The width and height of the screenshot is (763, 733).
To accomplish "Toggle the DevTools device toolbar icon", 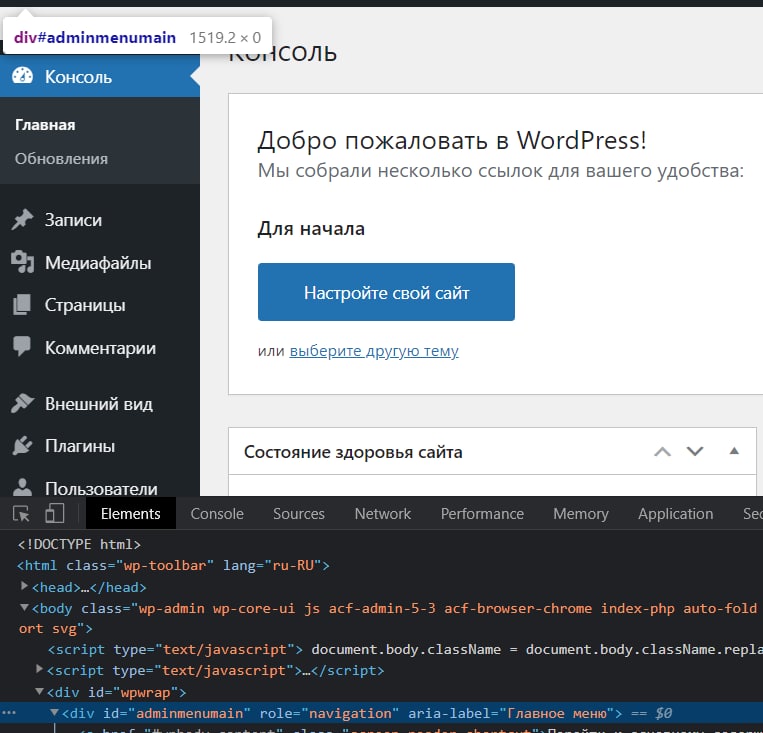I will pos(54,513).
